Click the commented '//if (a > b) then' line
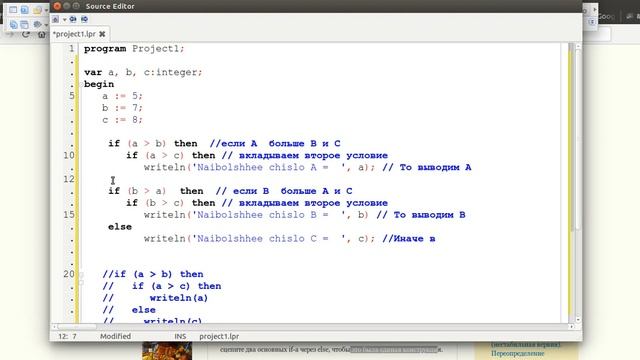The image size is (640, 360). click(x=153, y=274)
